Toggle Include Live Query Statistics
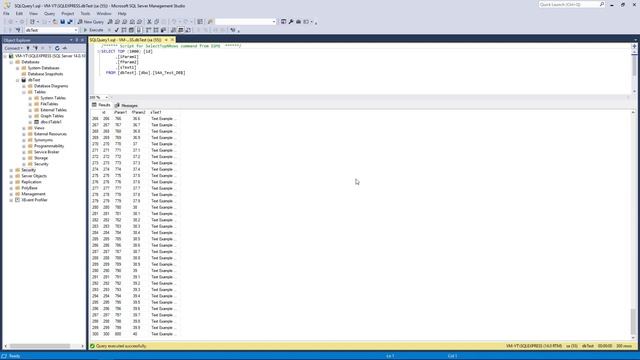 click(156, 30)
